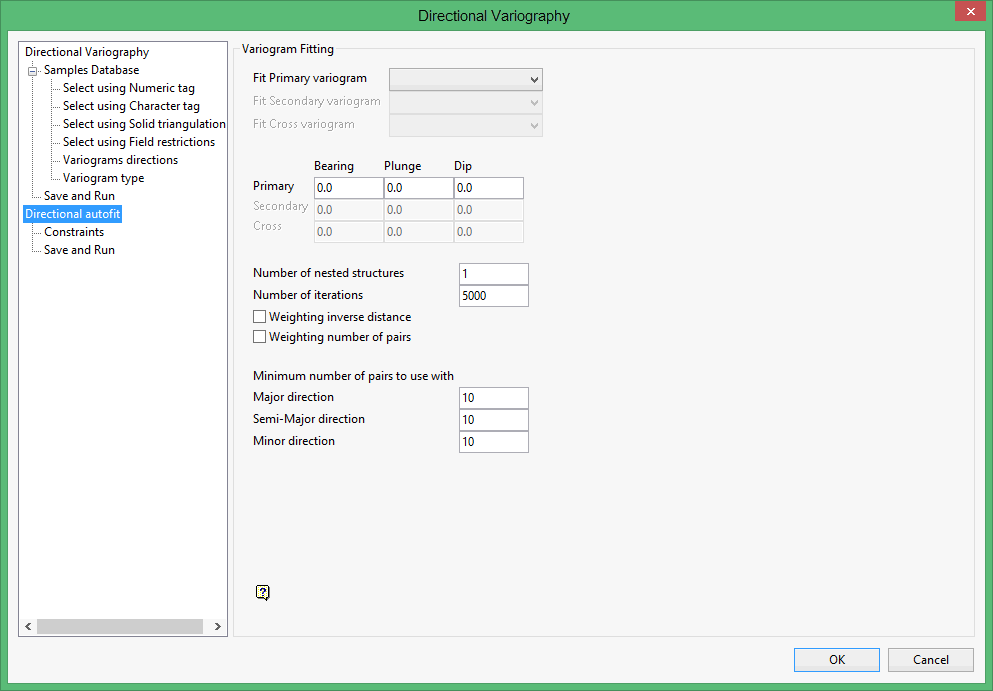The image size is (993, 691).
Task: Open the Variograms directions settings
Action: (x=122, y=159)
